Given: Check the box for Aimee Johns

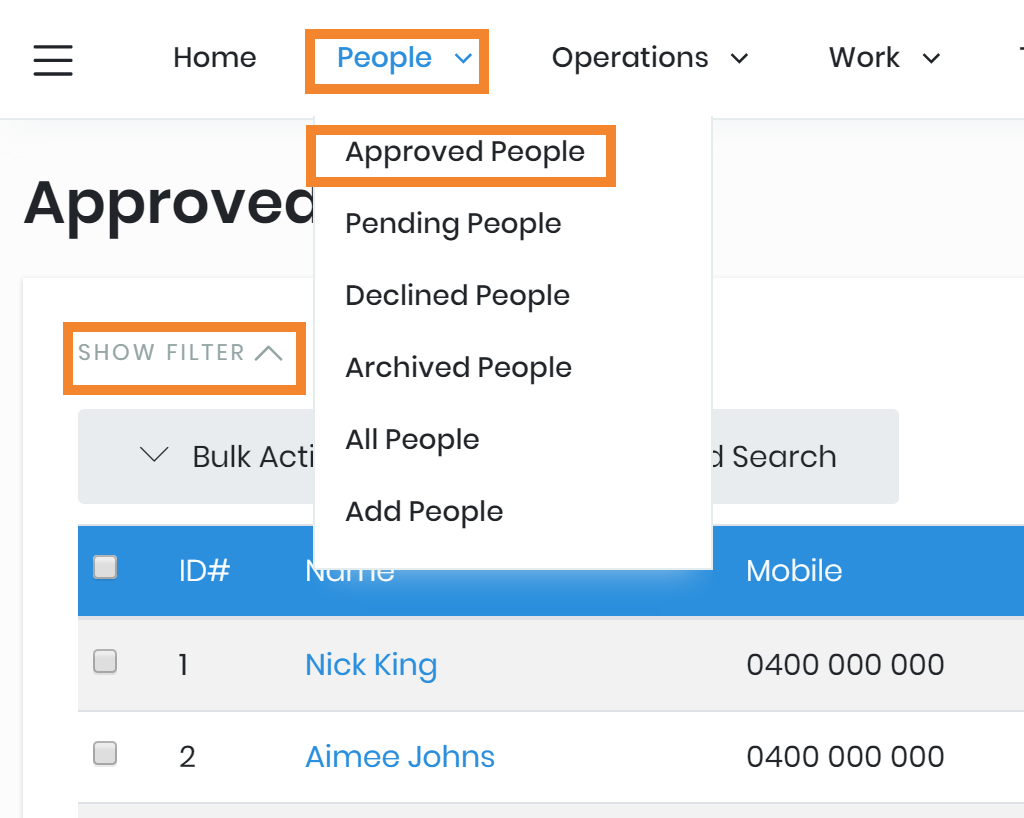Looking at the screenshot, I should coord(105,753).
